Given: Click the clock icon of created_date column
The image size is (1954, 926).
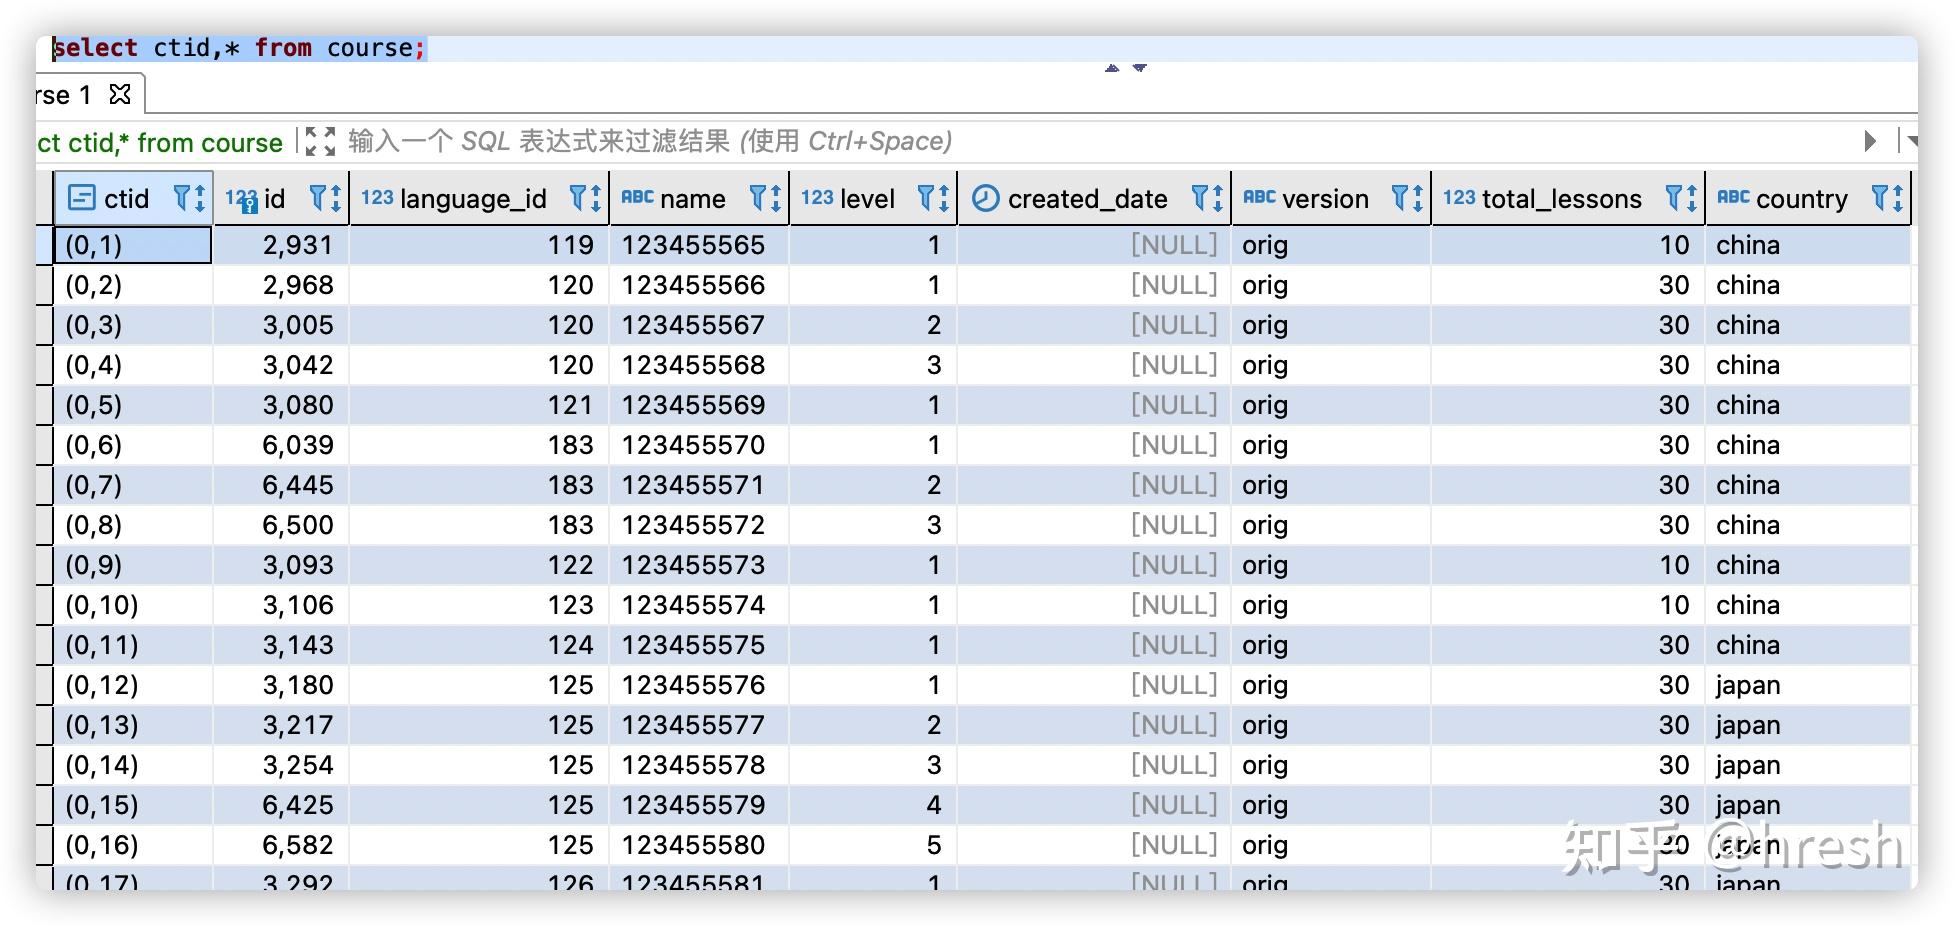Looking at the screenshot, I should pyautogui.click(x=985, y=198).
